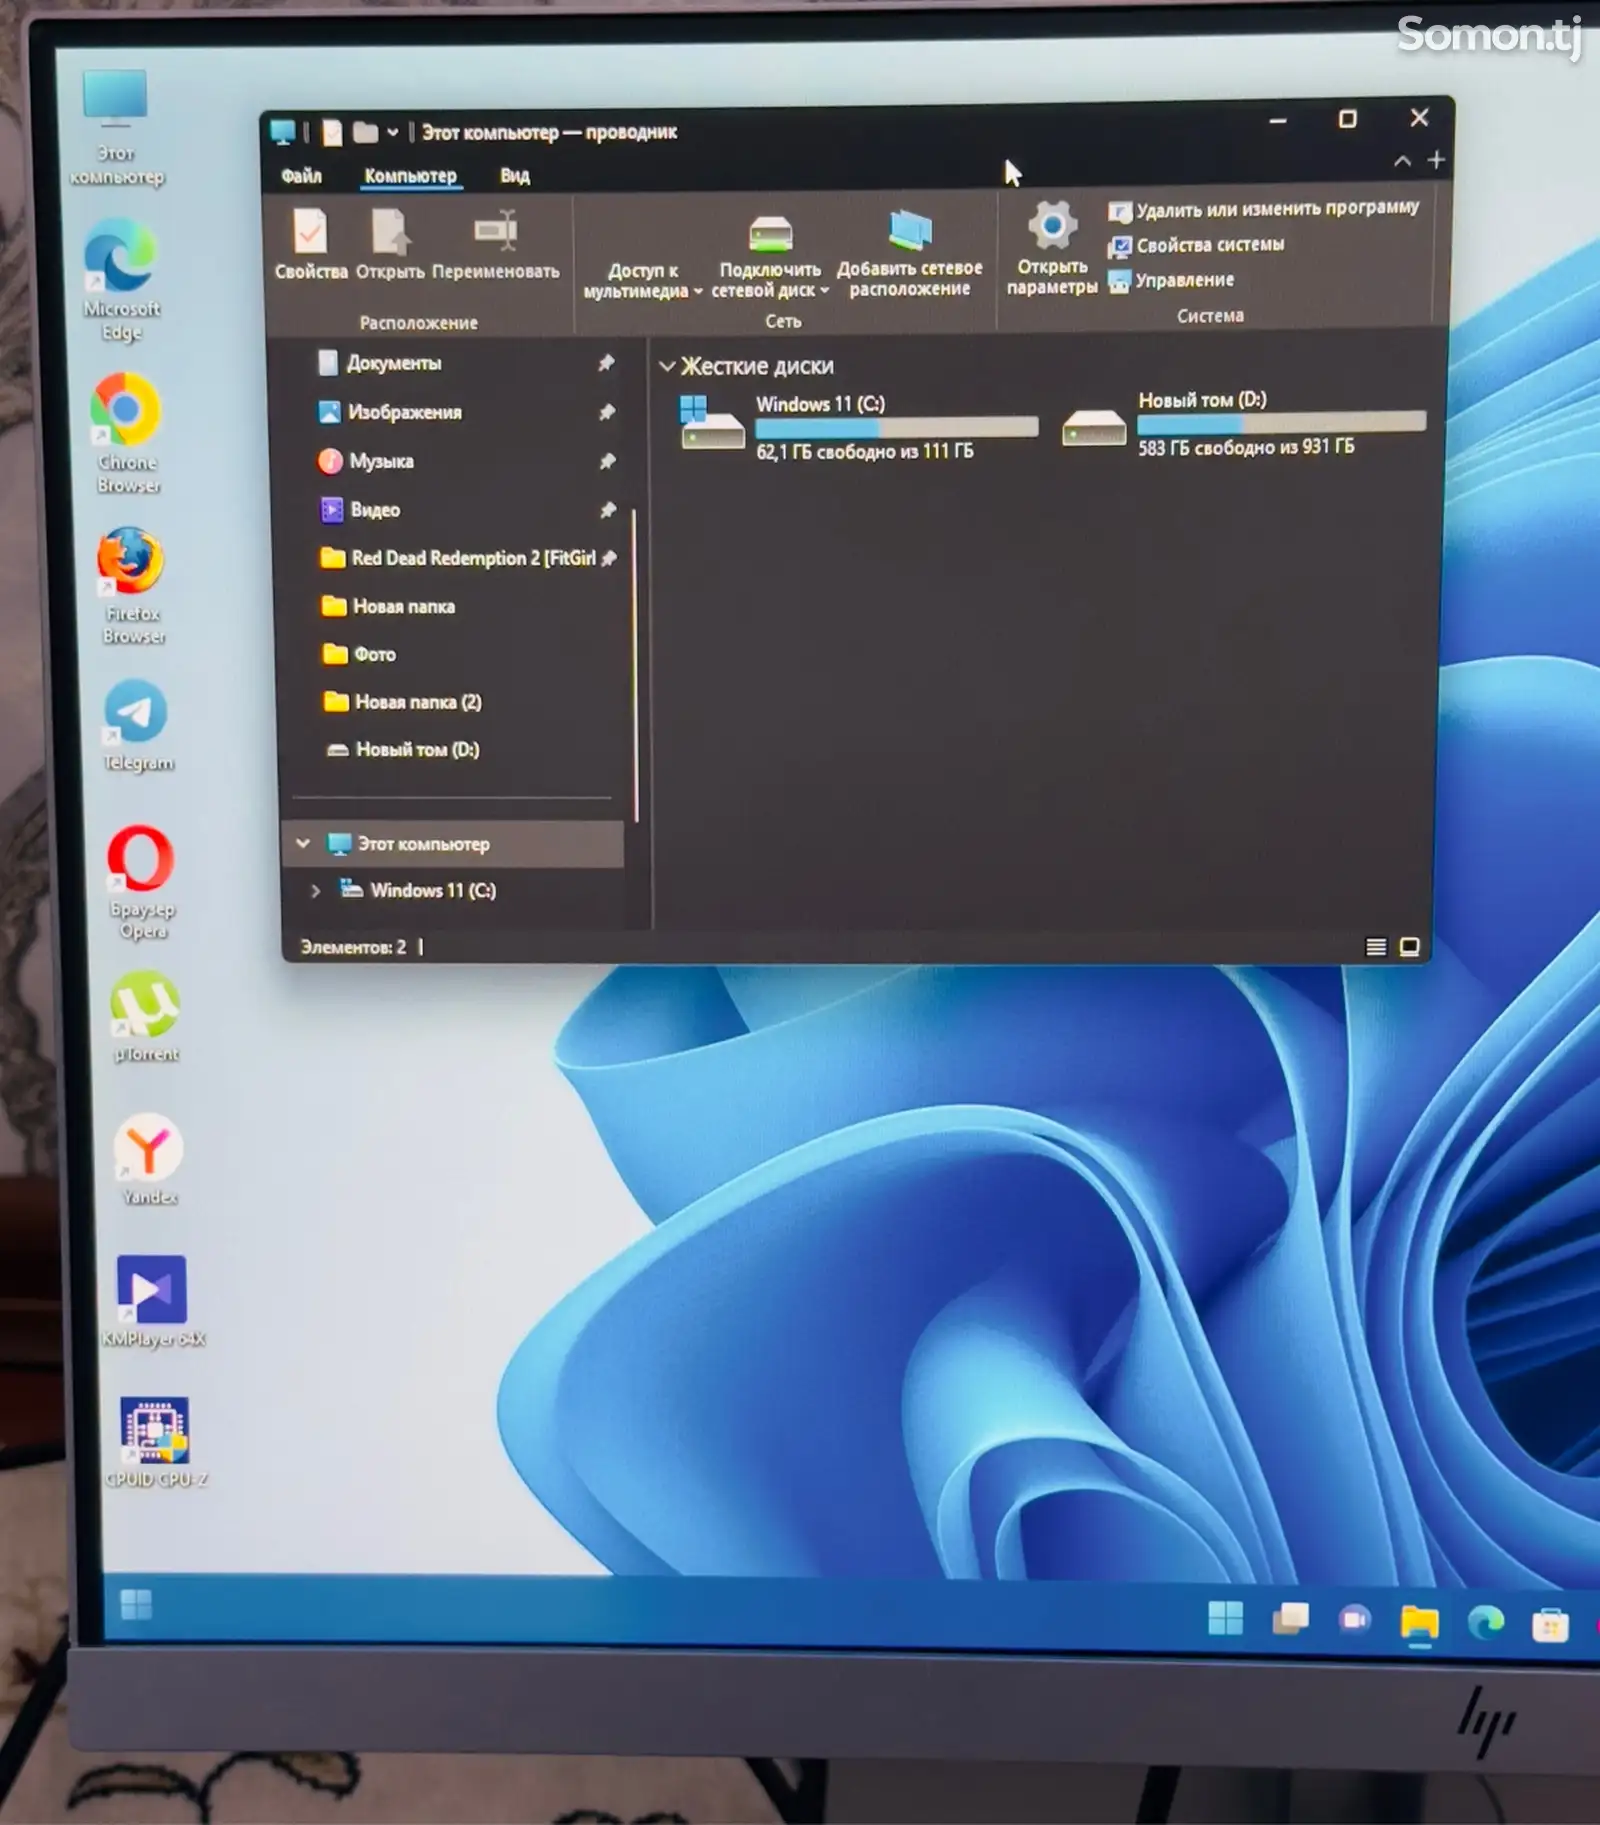Open System properties link

tap(1196, 245)
